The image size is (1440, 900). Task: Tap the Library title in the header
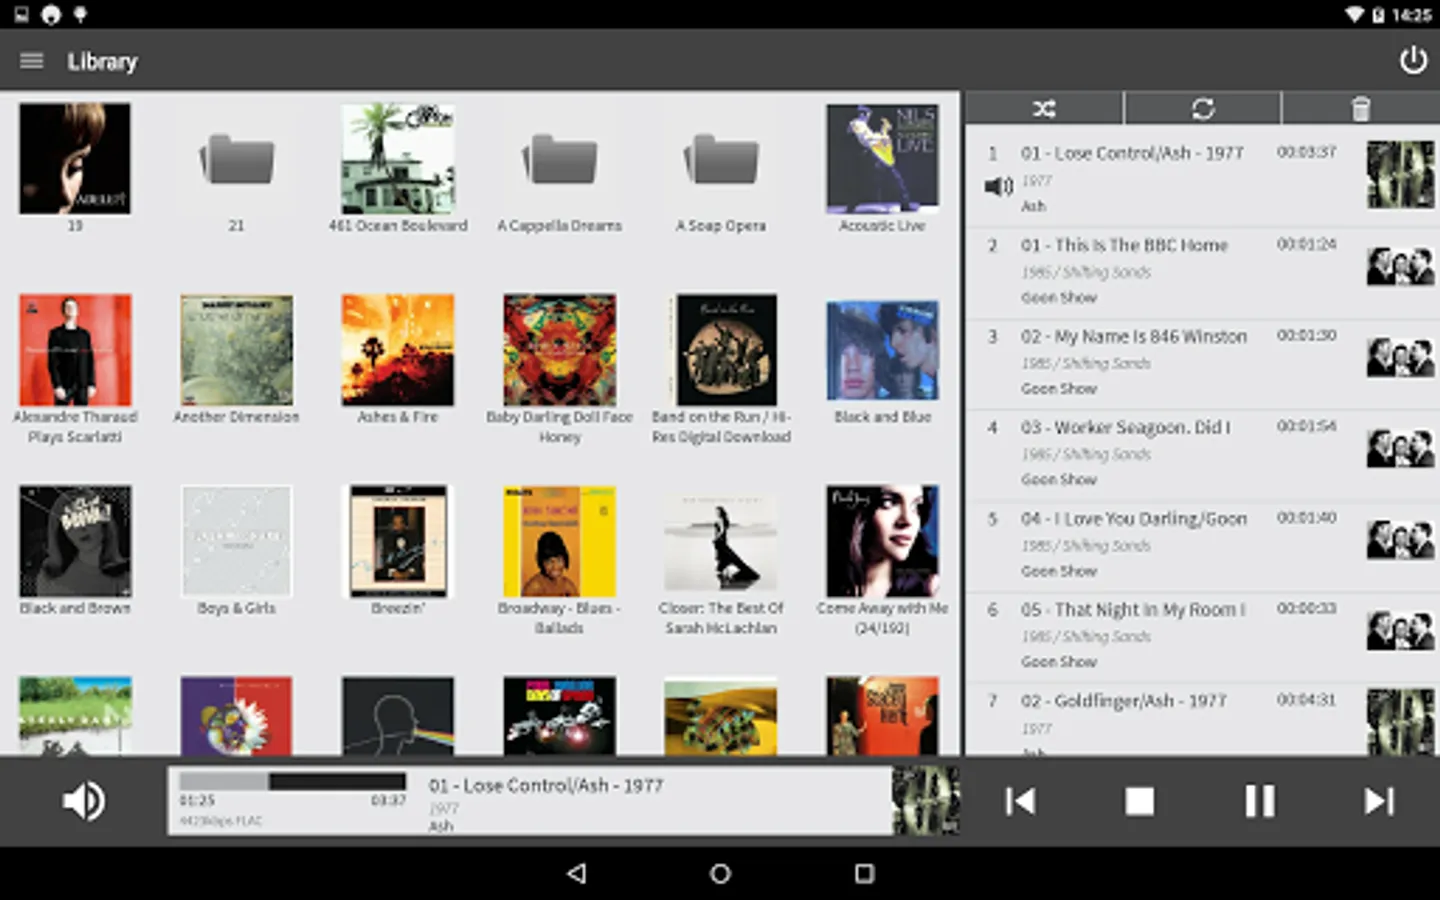[x=102, y=61]
